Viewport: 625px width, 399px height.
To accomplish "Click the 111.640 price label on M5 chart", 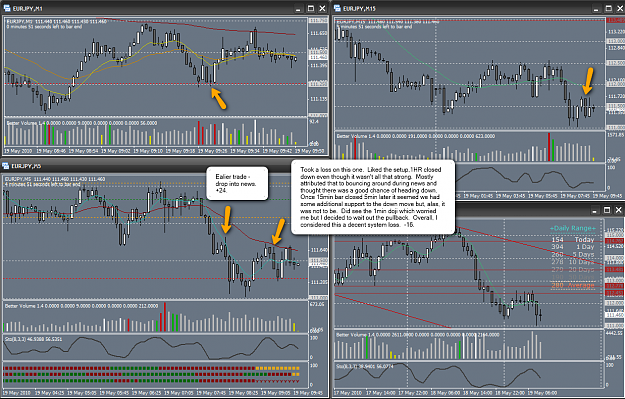I will 318,250.
